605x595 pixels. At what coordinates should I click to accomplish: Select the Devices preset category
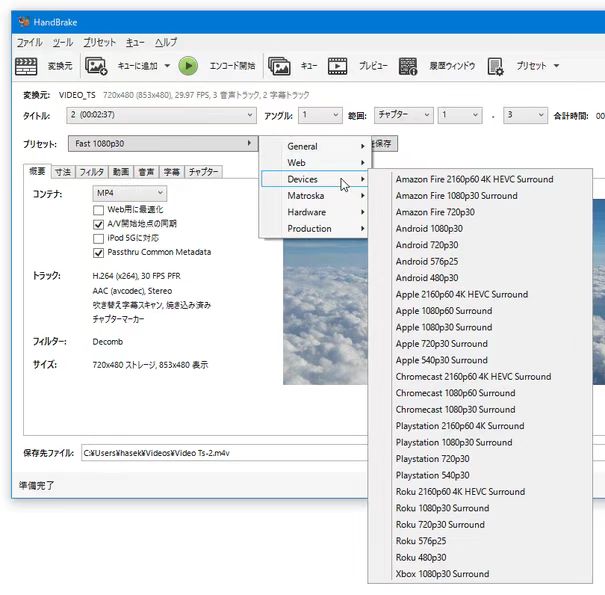pos(314,179)
